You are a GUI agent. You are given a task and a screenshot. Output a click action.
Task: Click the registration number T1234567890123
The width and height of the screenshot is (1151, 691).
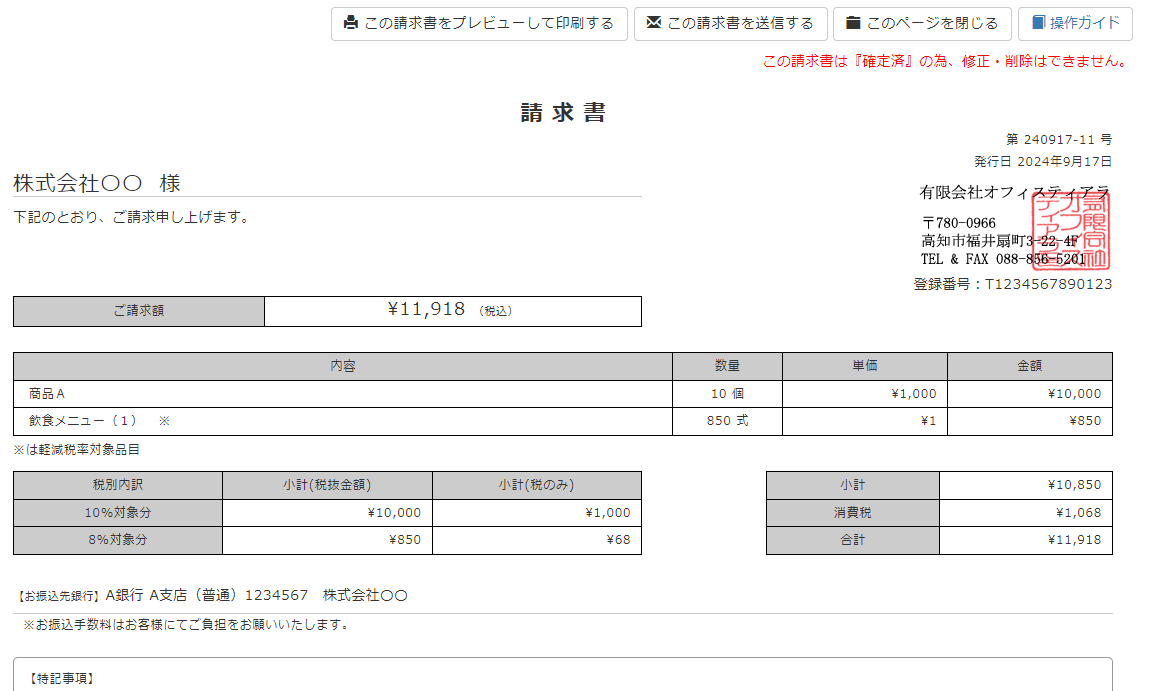point(1047,284)
